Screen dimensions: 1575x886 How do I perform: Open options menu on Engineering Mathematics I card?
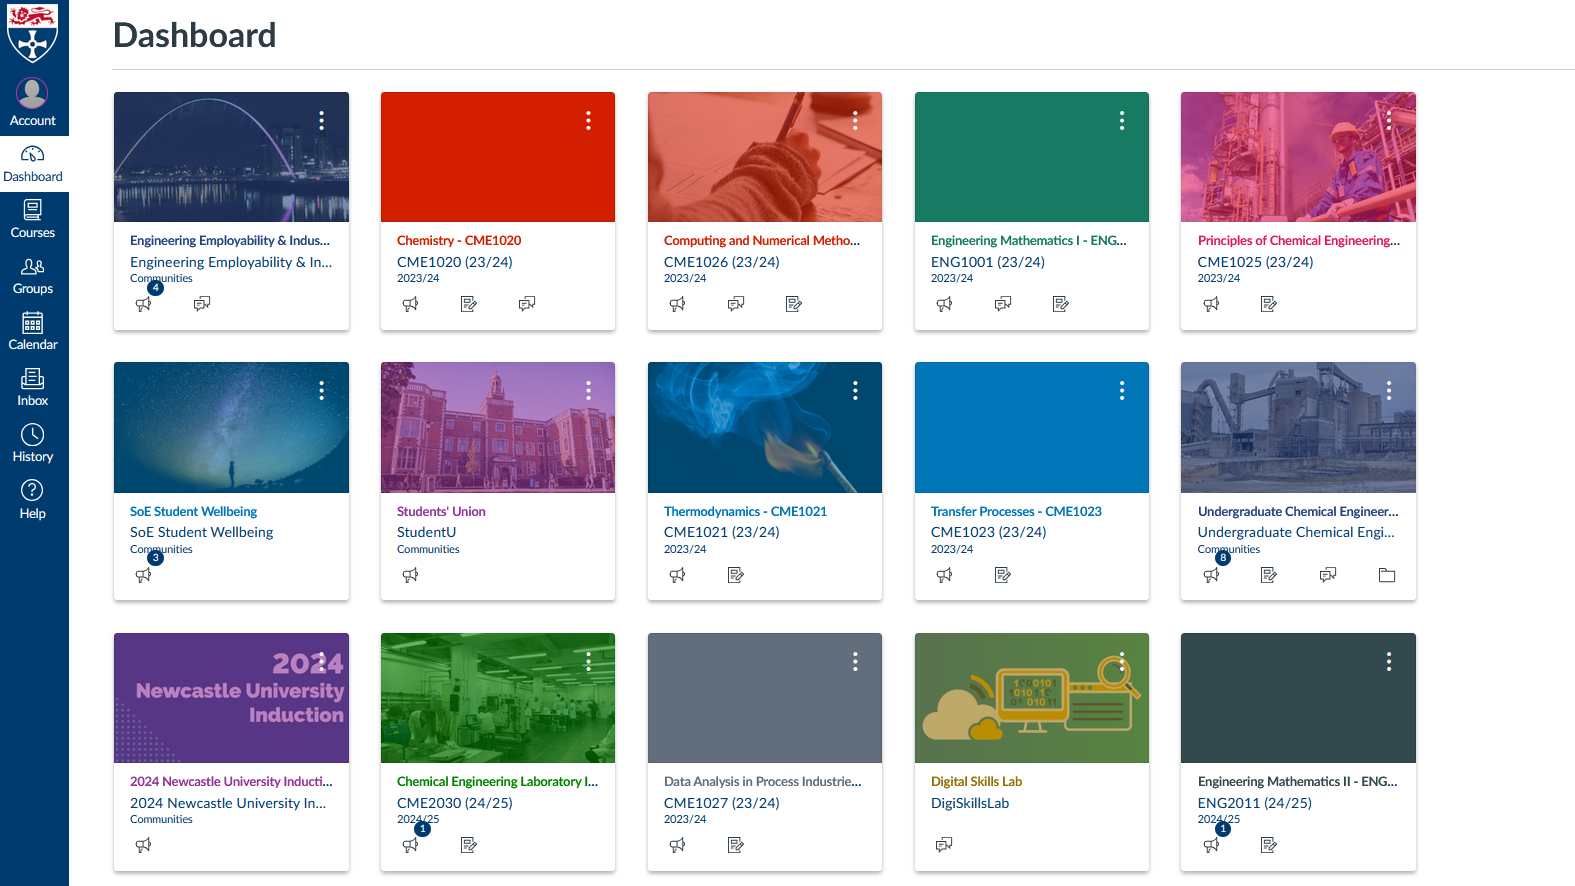(1122, 121)
